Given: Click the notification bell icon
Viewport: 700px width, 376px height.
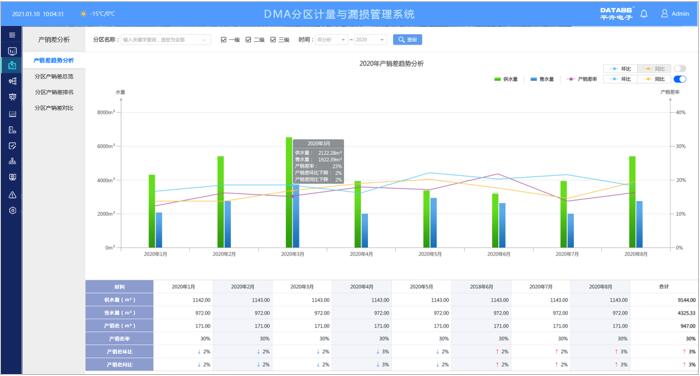Looking at the screenshot, I should click(644, 14).
